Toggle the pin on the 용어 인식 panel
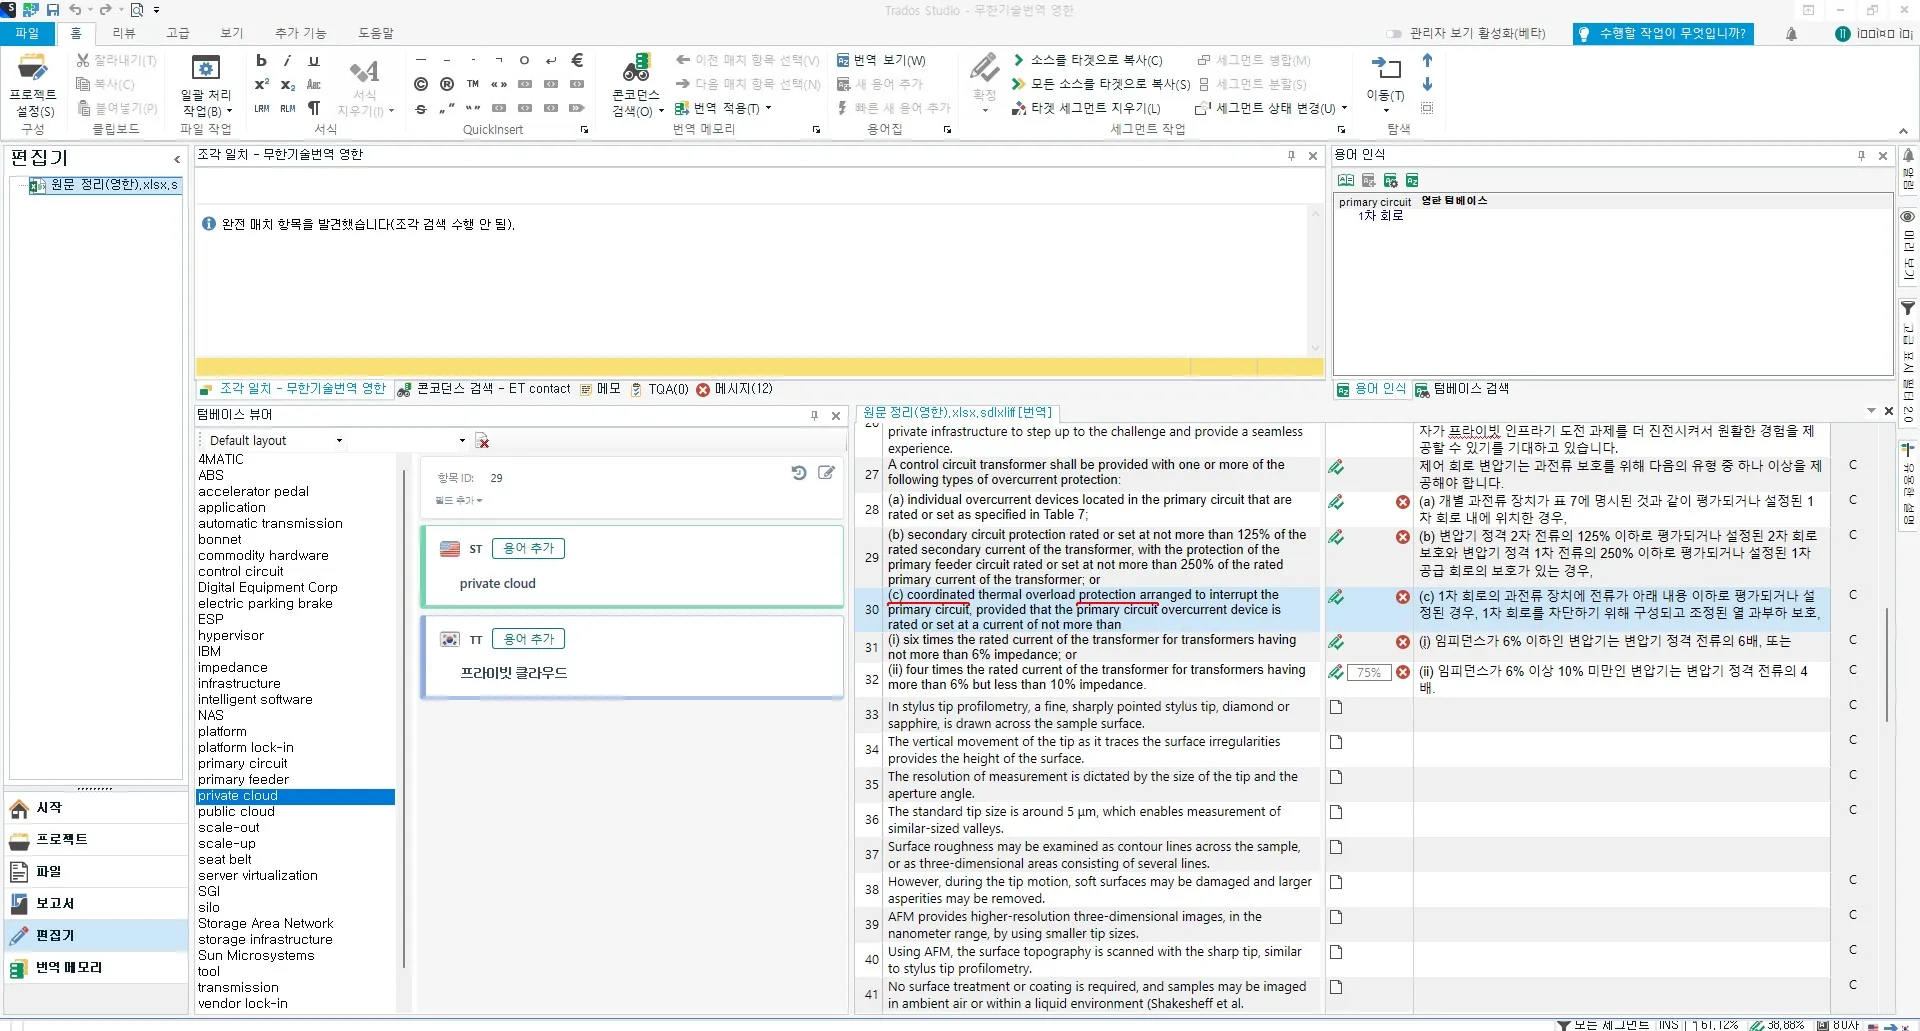 click(x=1861, y=155)
